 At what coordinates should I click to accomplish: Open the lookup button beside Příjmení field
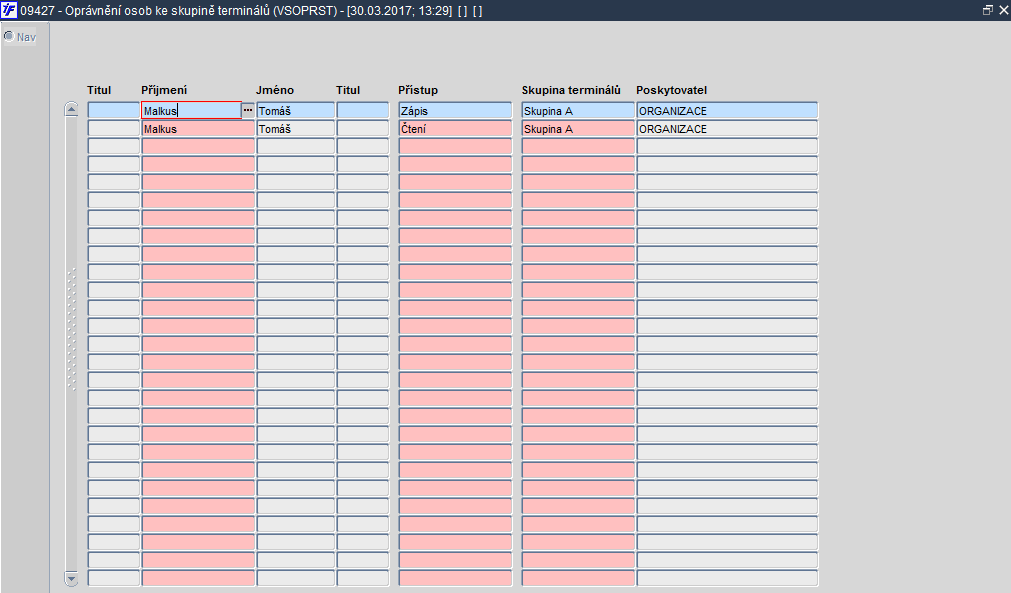248,110
